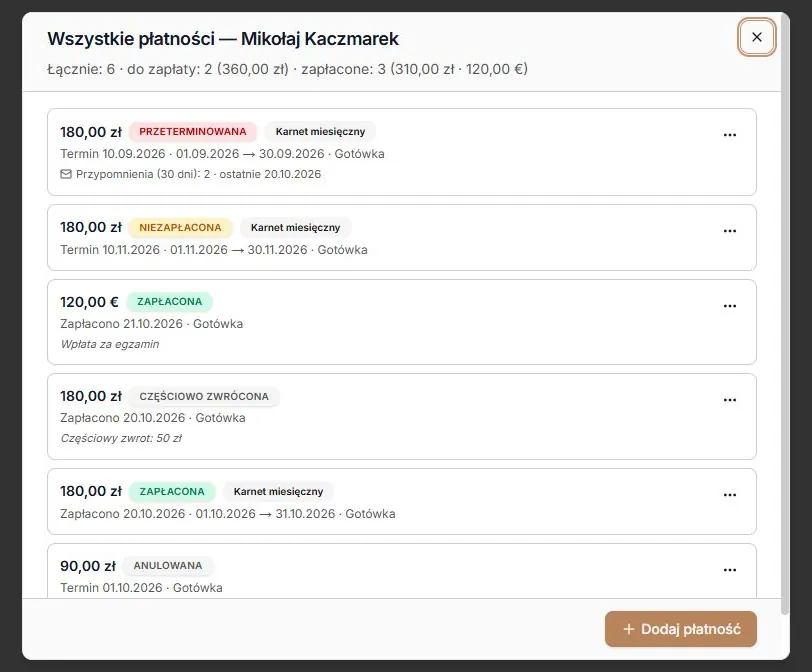Click 'Zapłacono 21.10.2026 · Gotówka' line
The height and width of the screenshot is (672, 812).
pos(151,324)
